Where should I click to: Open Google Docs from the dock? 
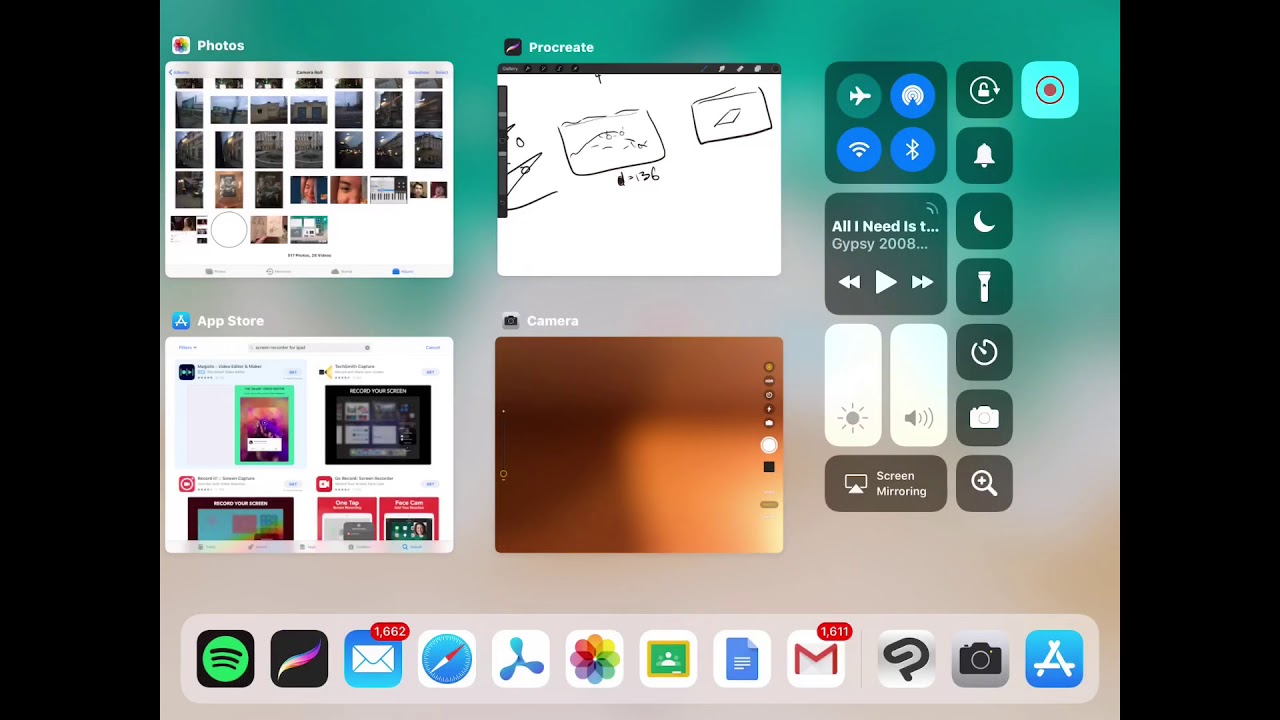click(x=742, y=659)
